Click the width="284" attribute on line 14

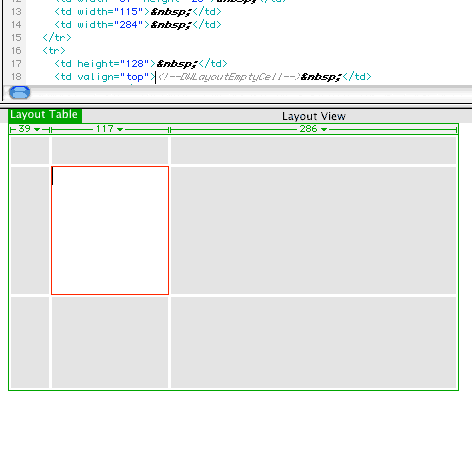point(107,25)
